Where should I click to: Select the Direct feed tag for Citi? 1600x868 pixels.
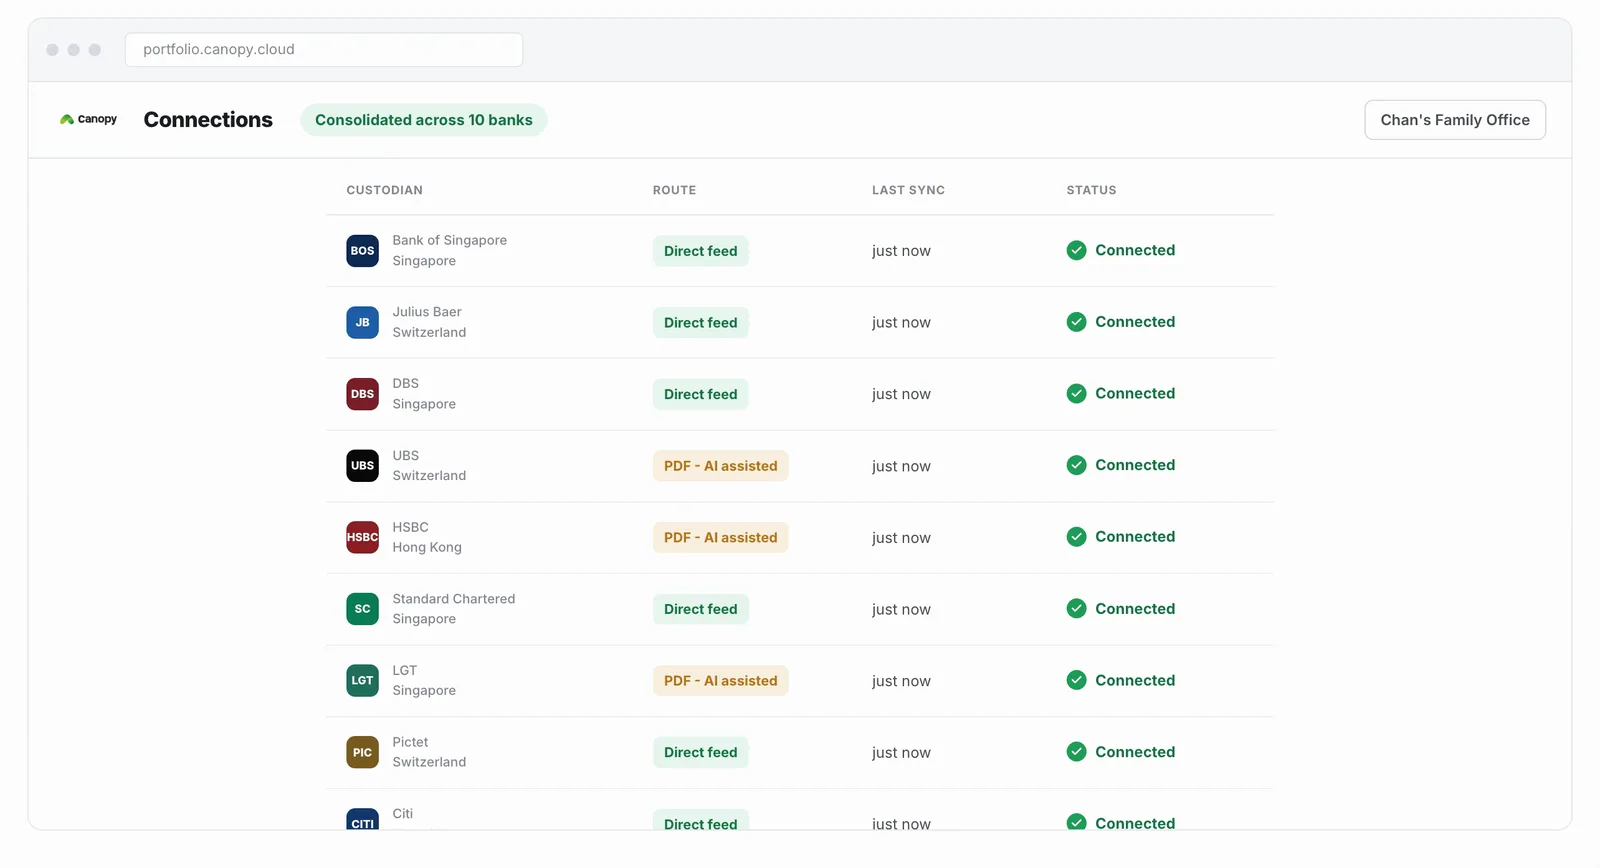(701, 820)
